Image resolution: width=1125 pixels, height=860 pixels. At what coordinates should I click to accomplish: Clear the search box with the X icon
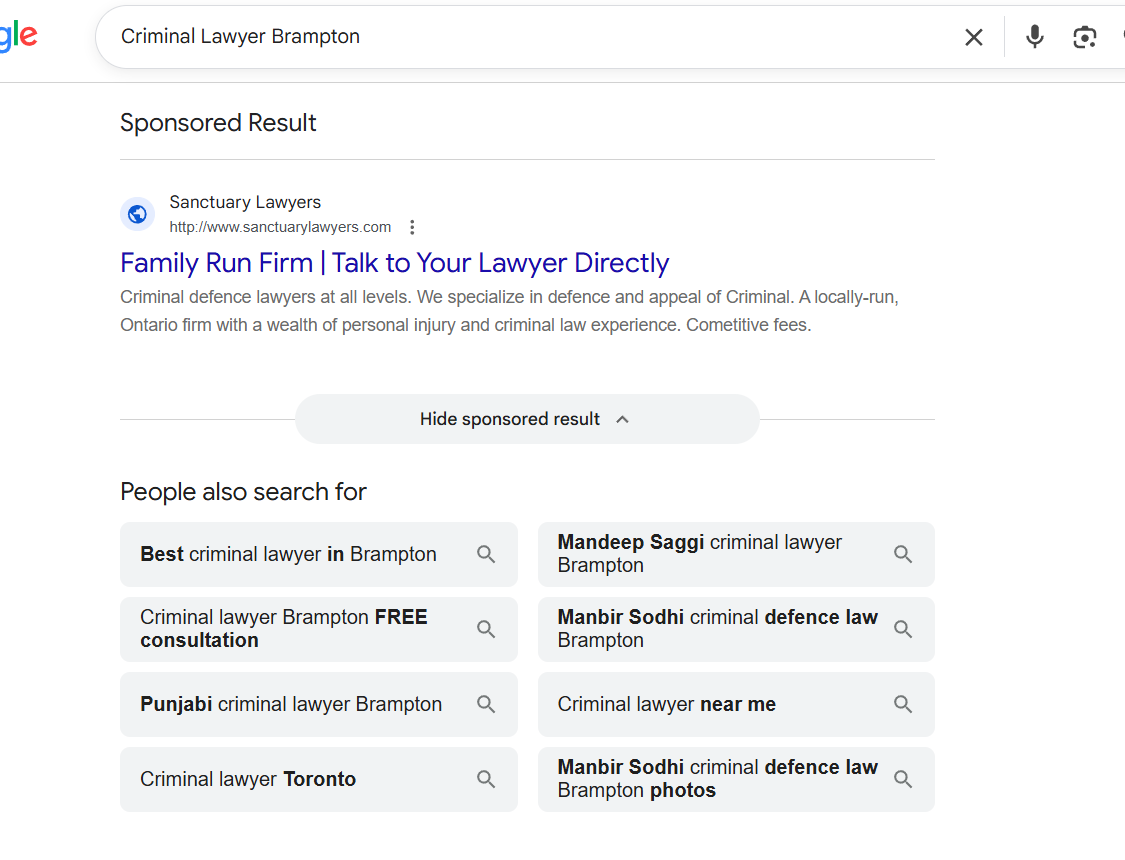coord(974,37)
